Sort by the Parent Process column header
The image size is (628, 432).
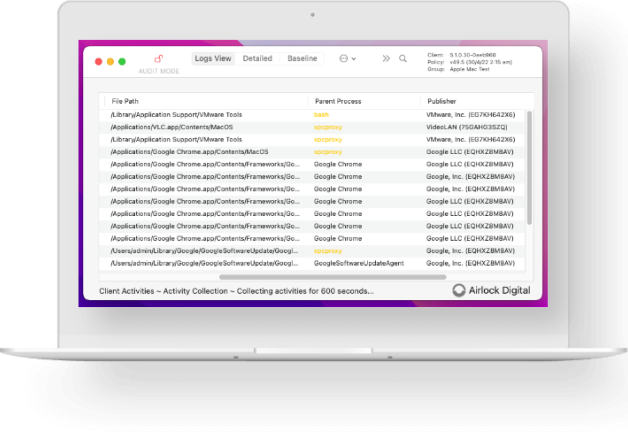coord(338,101)
